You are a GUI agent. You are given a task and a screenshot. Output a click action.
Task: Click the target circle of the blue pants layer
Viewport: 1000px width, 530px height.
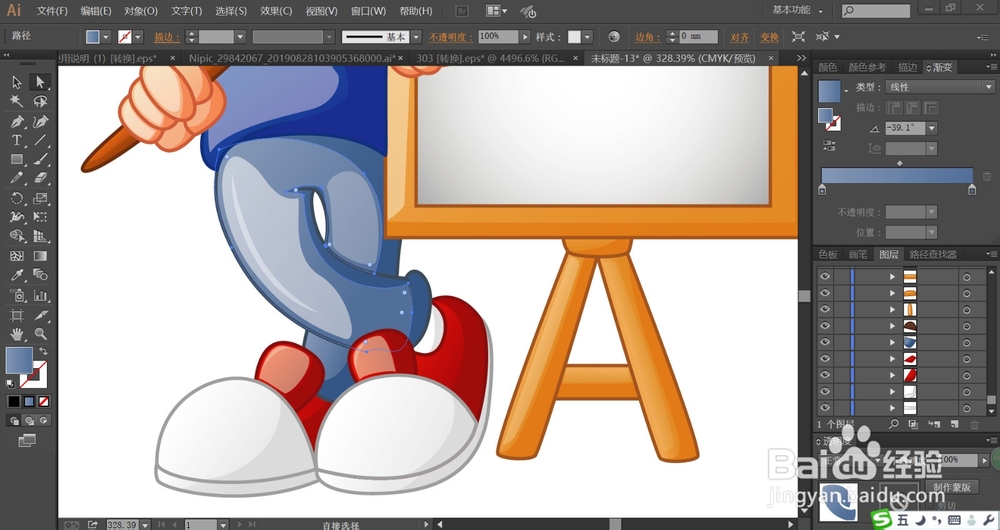click(967, 342)
